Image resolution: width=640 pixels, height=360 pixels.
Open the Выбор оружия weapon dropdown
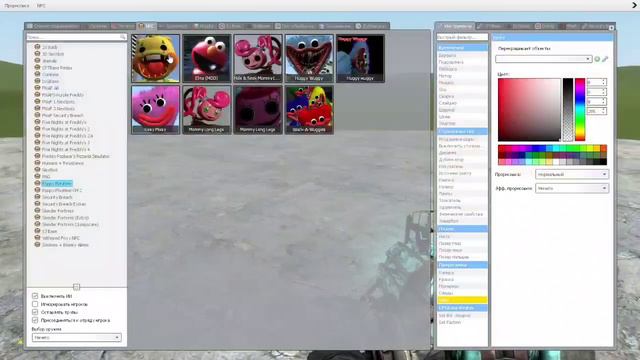pyautogui.click(x=76, y=338)
